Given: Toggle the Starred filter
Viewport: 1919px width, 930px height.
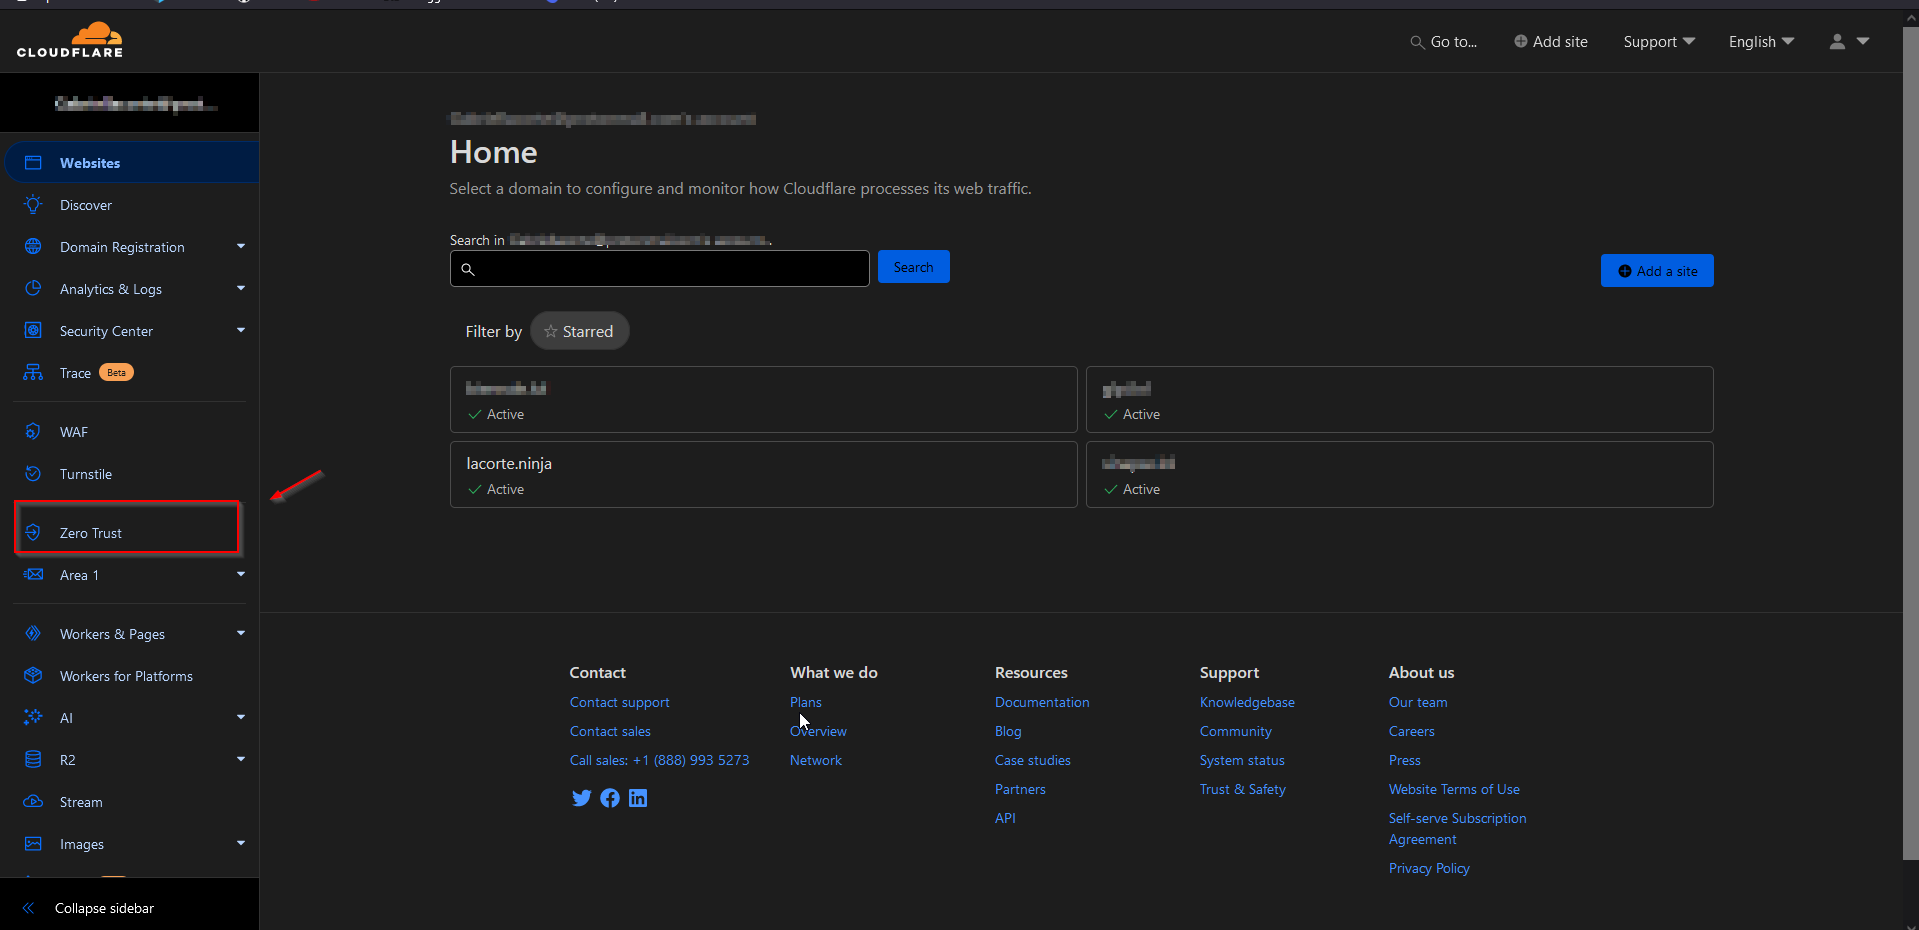Looking at the screenshot, I should click(579, 332).
